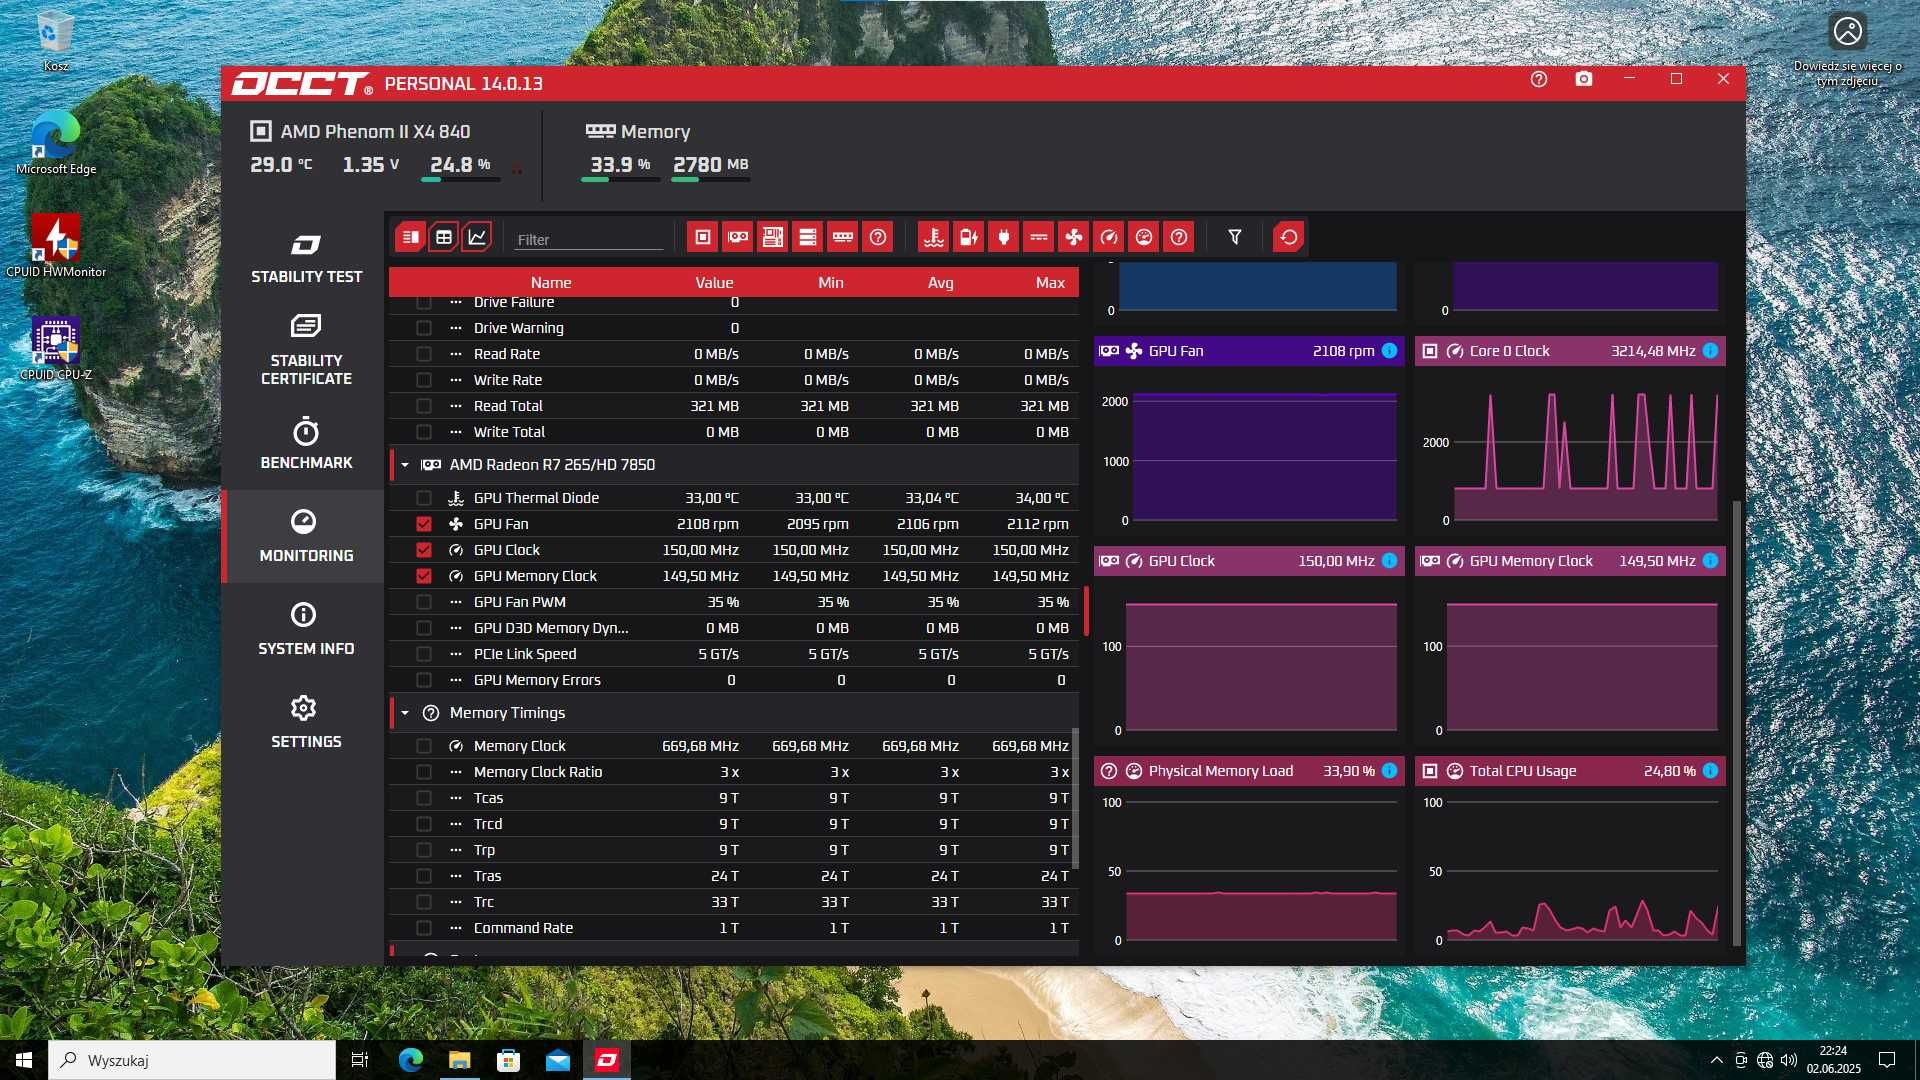Filter sensors by GPU hardware
Viewport: 1920px width, 1080px height.
coord(738,237)
